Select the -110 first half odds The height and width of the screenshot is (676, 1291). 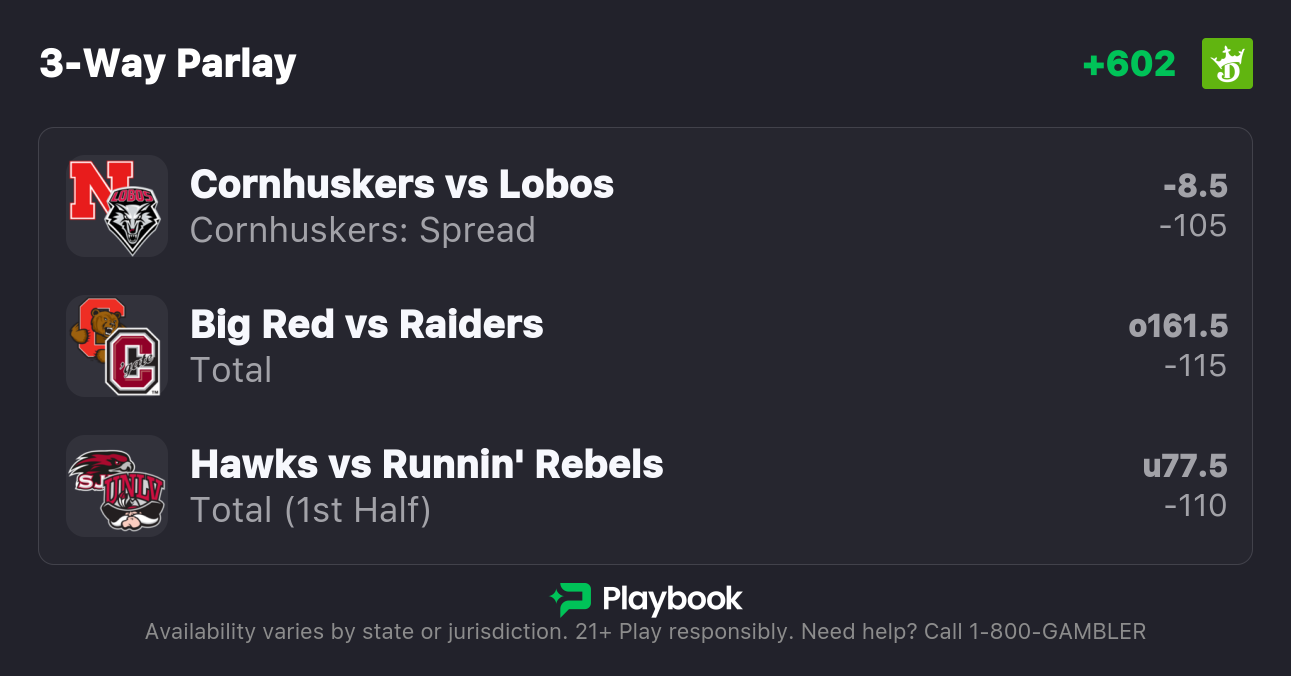1195,506
